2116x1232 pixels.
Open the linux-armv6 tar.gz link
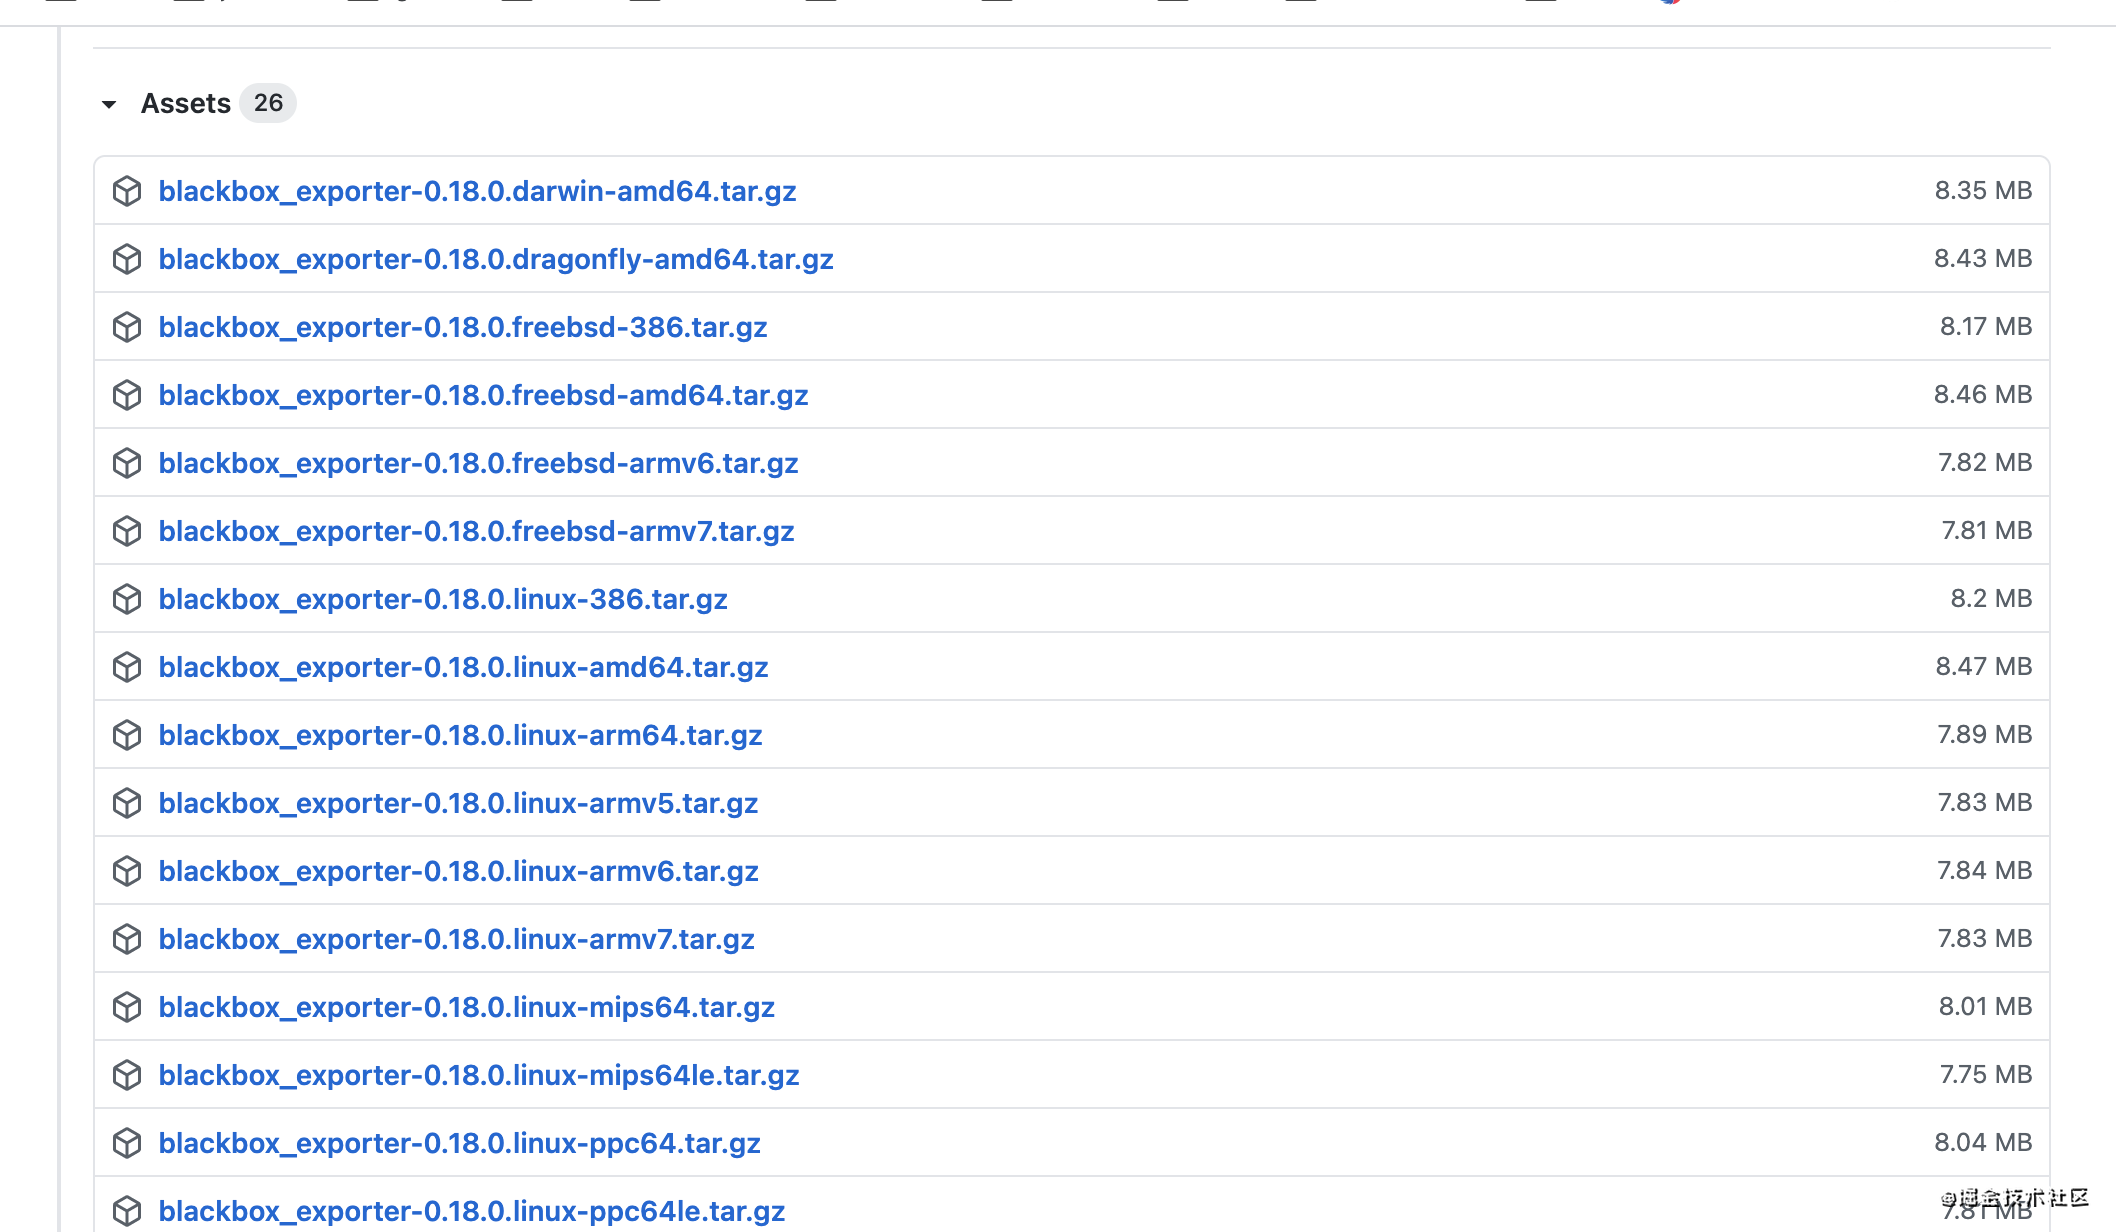pyautogui.click(x=458, y=871)
